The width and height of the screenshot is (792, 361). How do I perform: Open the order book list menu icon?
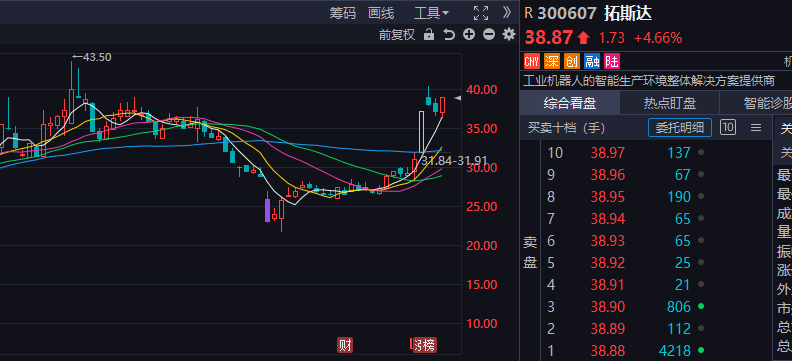(756, 128)
